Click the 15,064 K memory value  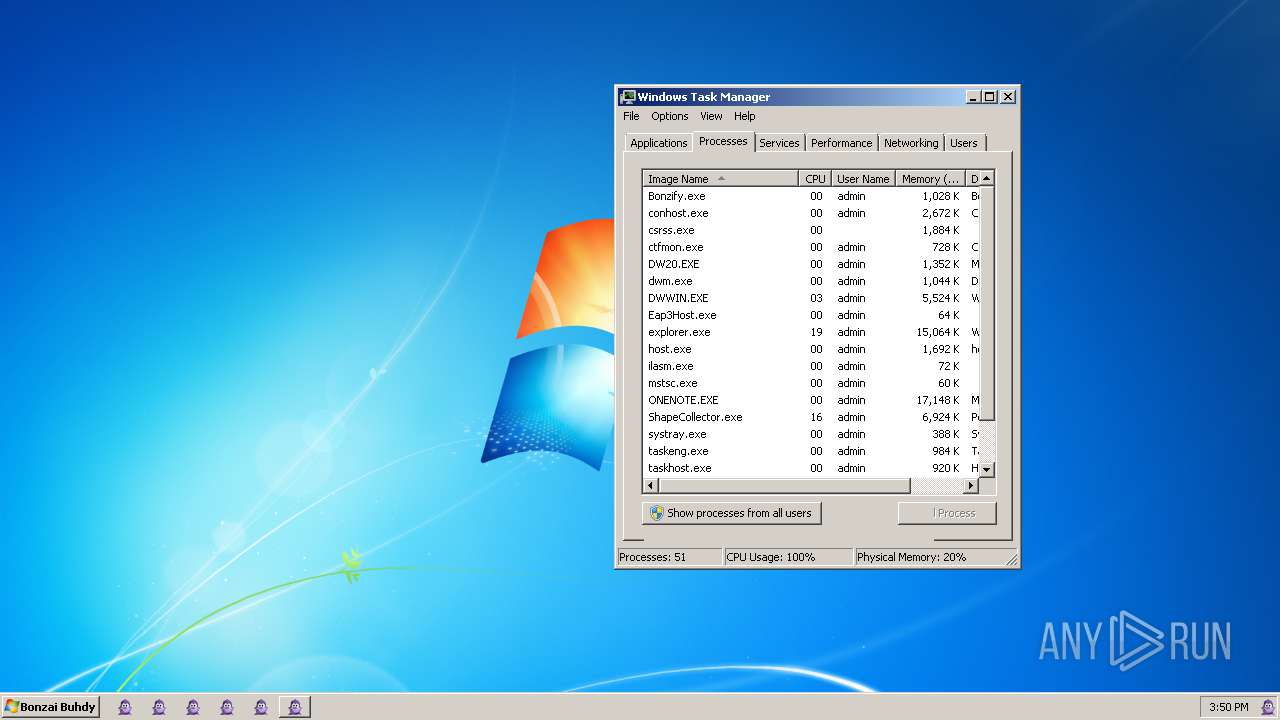(940, 332)
